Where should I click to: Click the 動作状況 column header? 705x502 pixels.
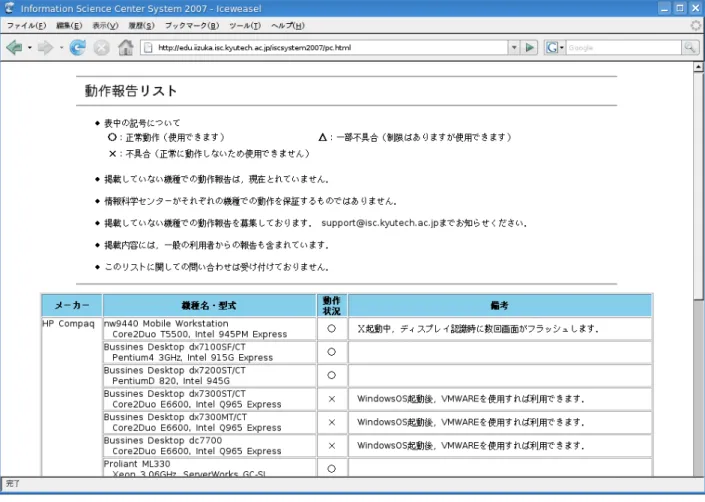[331, 306]
